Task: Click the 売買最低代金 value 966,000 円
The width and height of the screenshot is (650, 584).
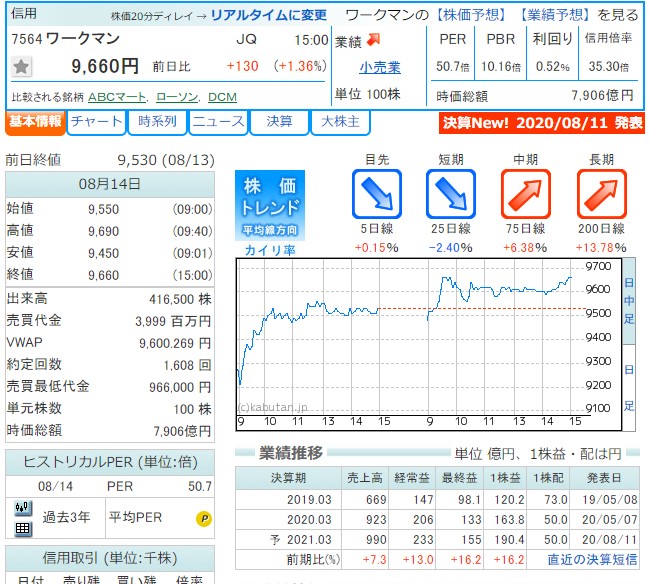Action: pos(180,387)
